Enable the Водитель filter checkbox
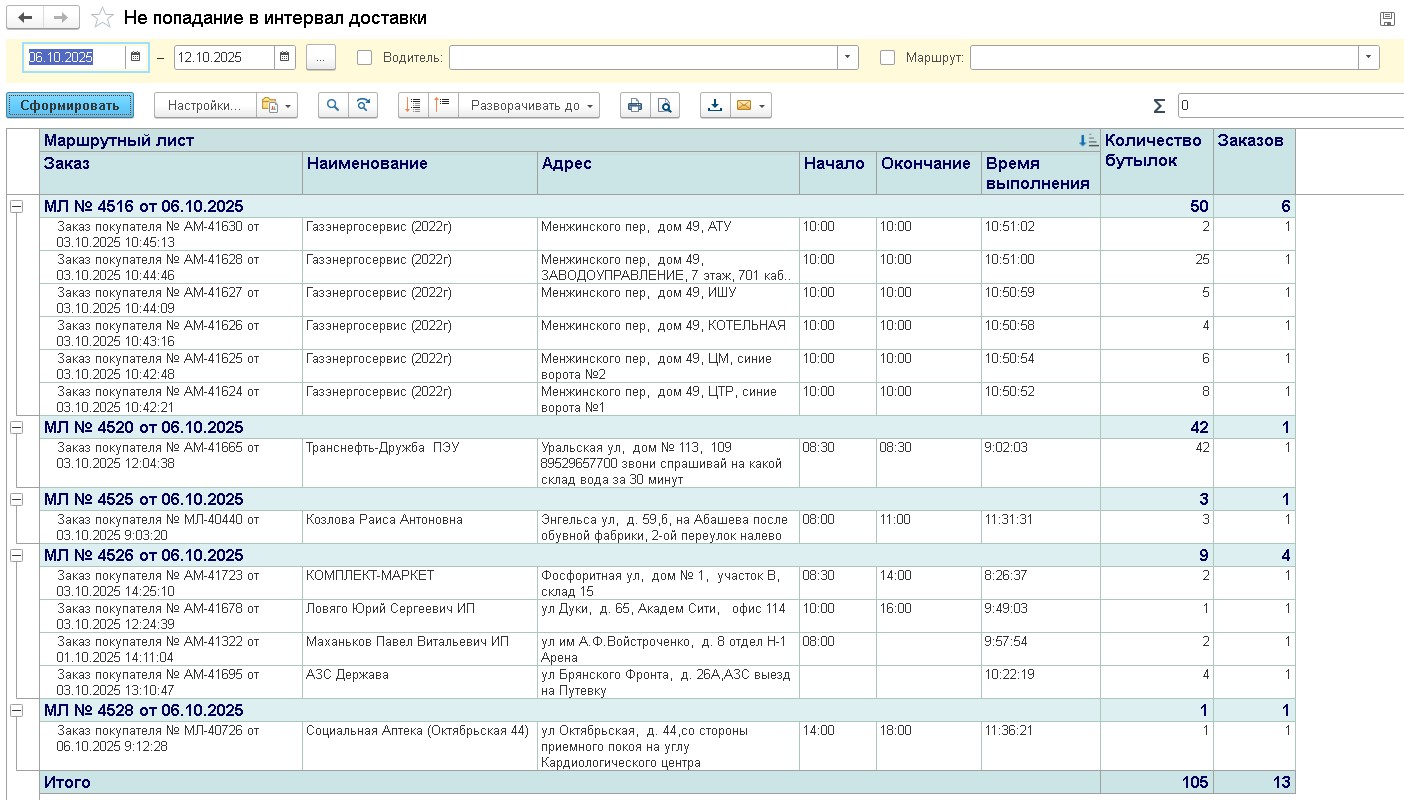Screen dimensions: 1404x800 (365, 58)
